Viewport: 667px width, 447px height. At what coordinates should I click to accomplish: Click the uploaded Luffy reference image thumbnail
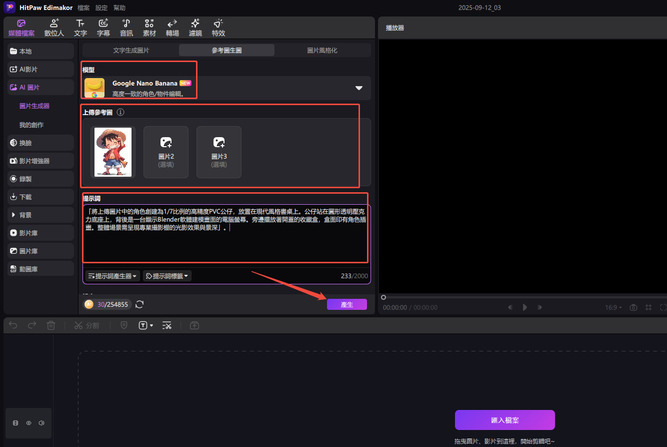(x=112, y=152)
